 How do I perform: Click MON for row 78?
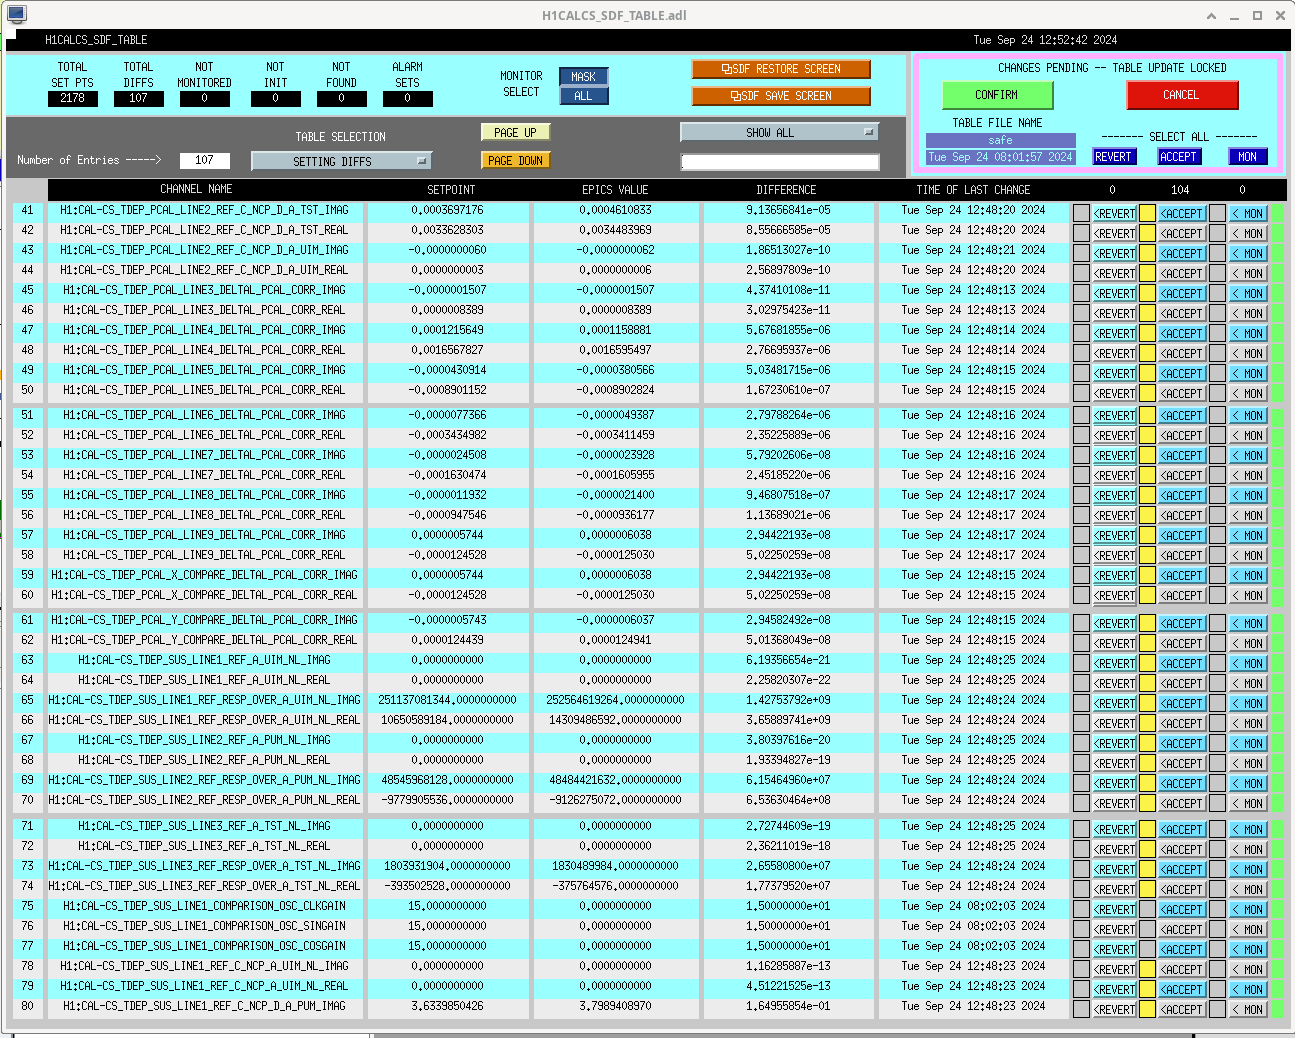[x=1248, y=969]
